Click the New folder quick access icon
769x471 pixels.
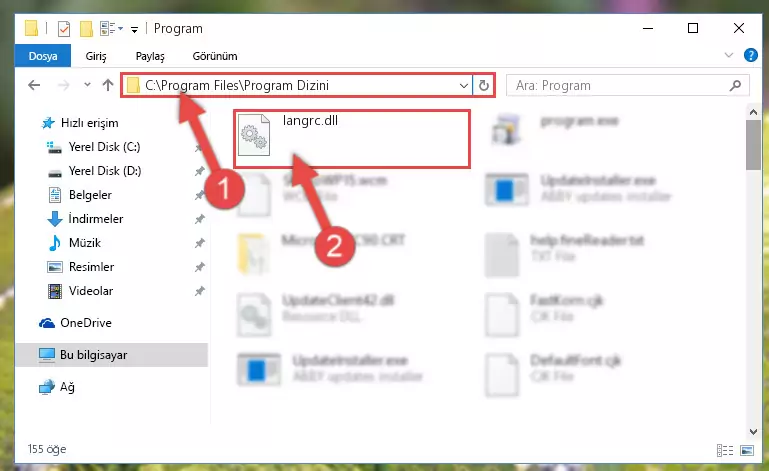(86, 29)
